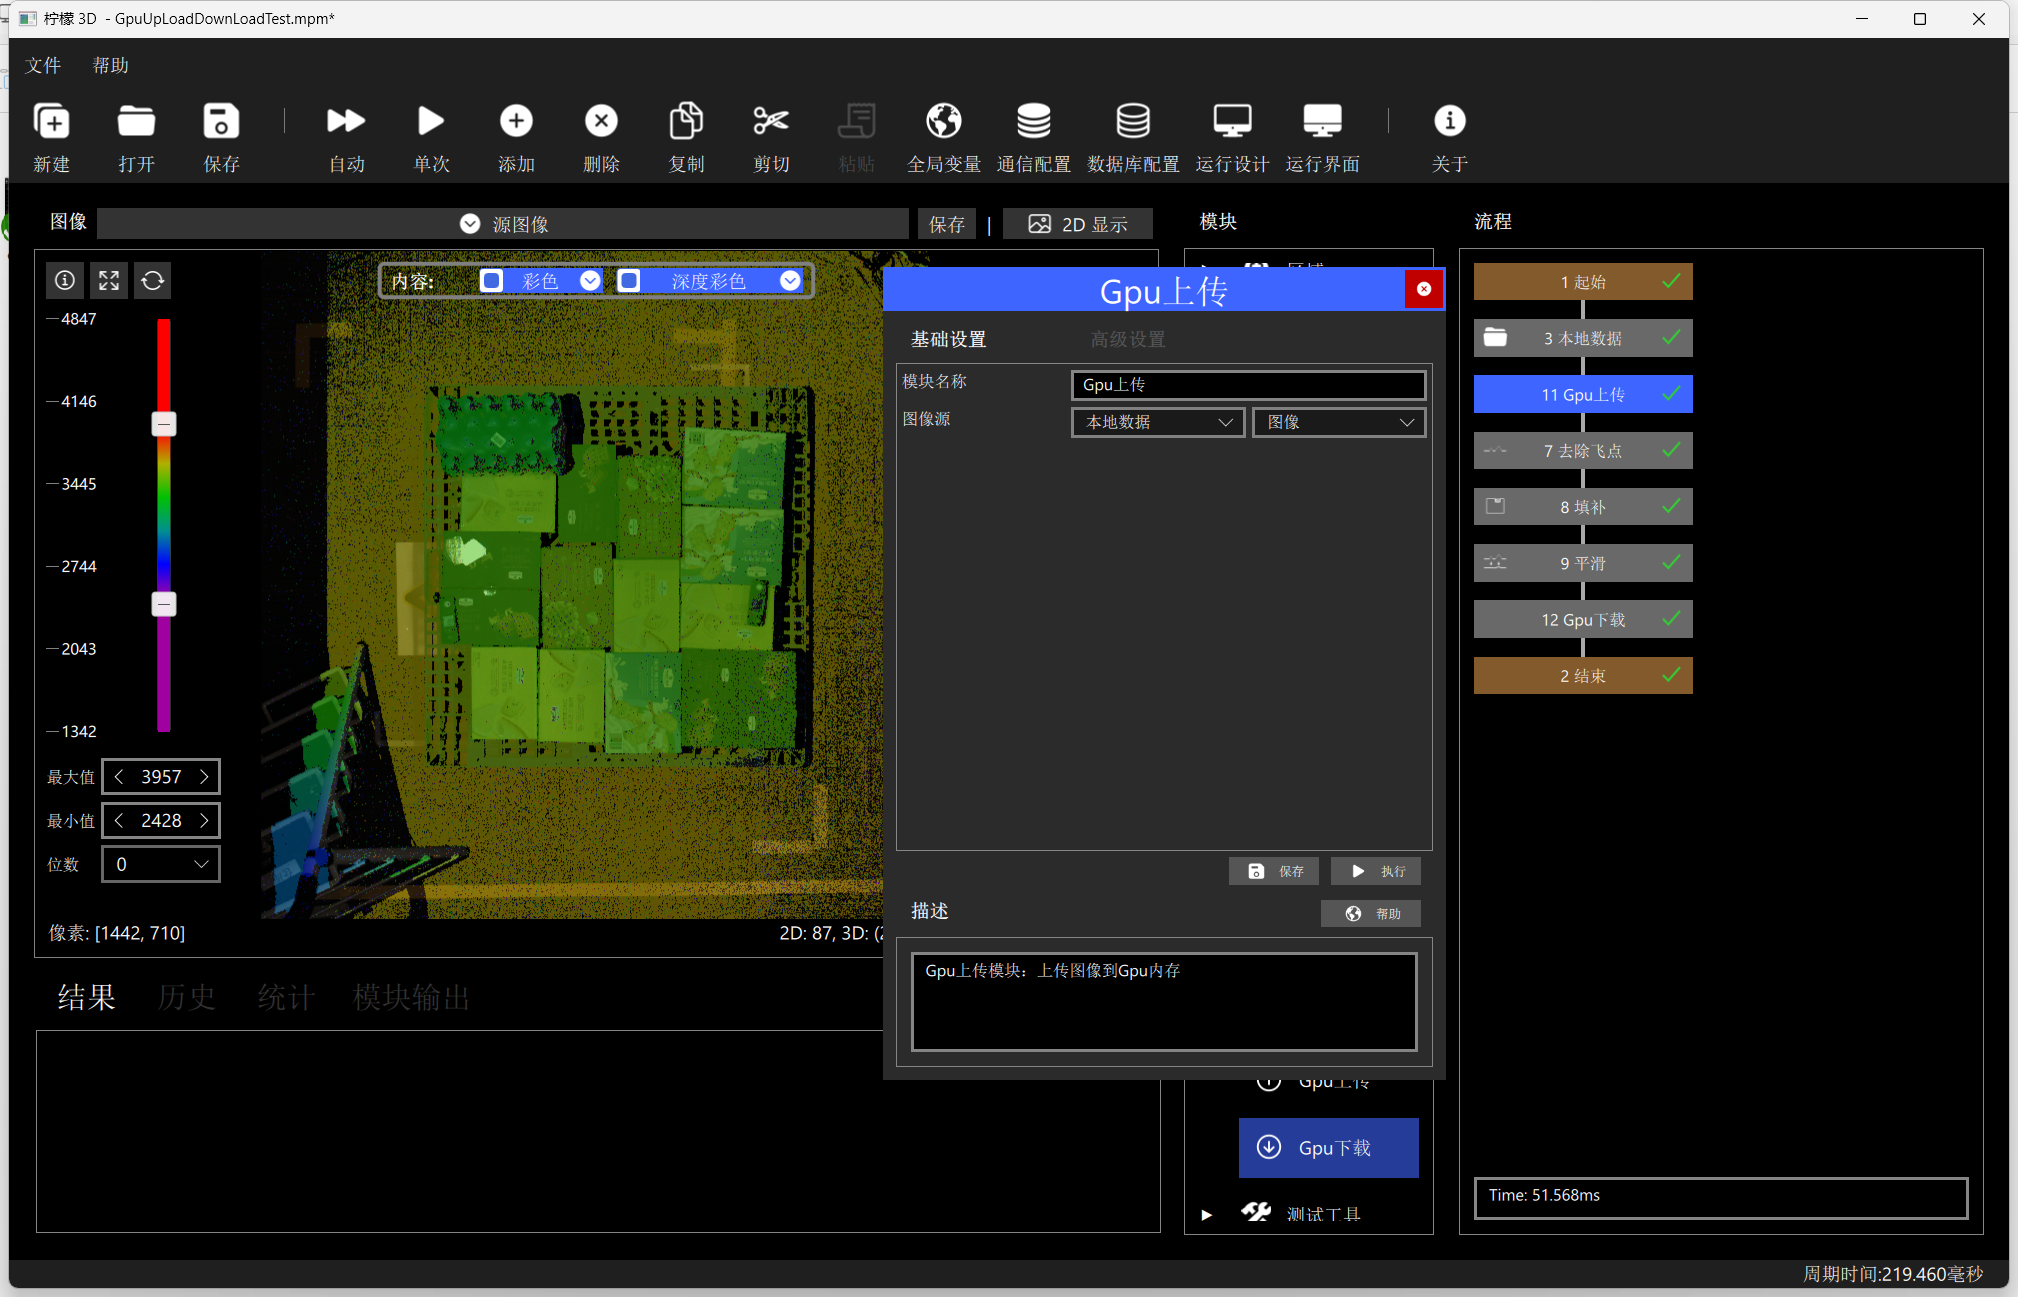Decrease 最大值 with left arrow

click(119, 777)
